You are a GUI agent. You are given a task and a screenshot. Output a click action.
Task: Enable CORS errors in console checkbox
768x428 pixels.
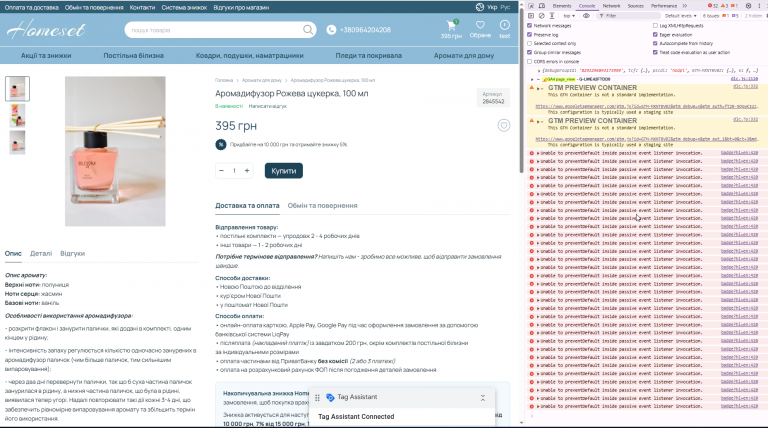click(x=529, y=62)
